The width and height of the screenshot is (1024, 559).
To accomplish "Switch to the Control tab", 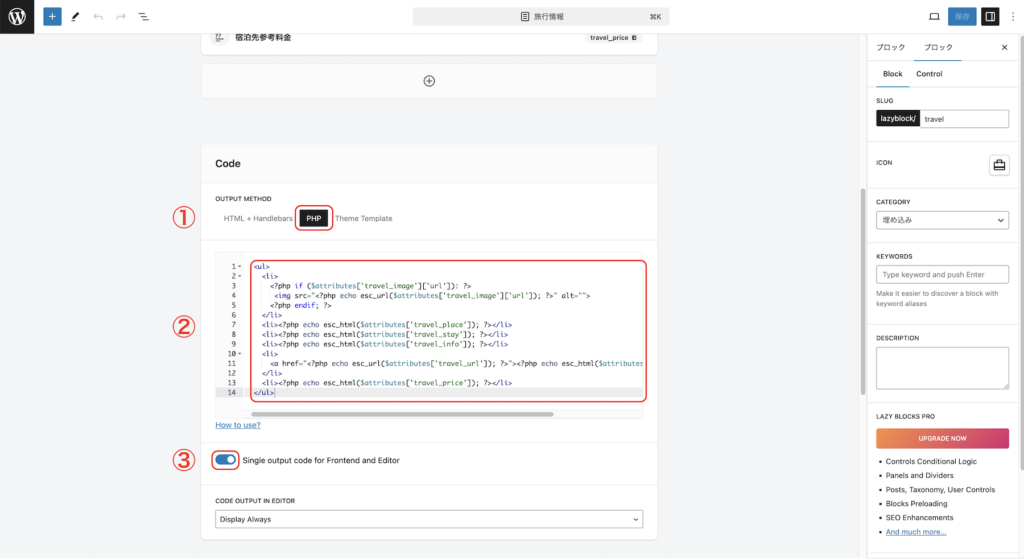I will (x=929, y=74).
